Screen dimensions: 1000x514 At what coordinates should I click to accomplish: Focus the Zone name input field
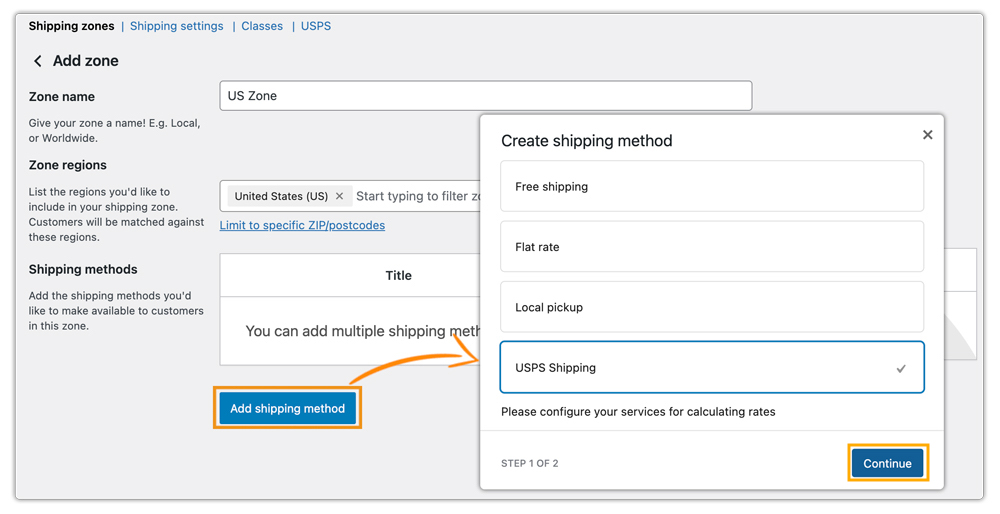(x=486, y=96)
